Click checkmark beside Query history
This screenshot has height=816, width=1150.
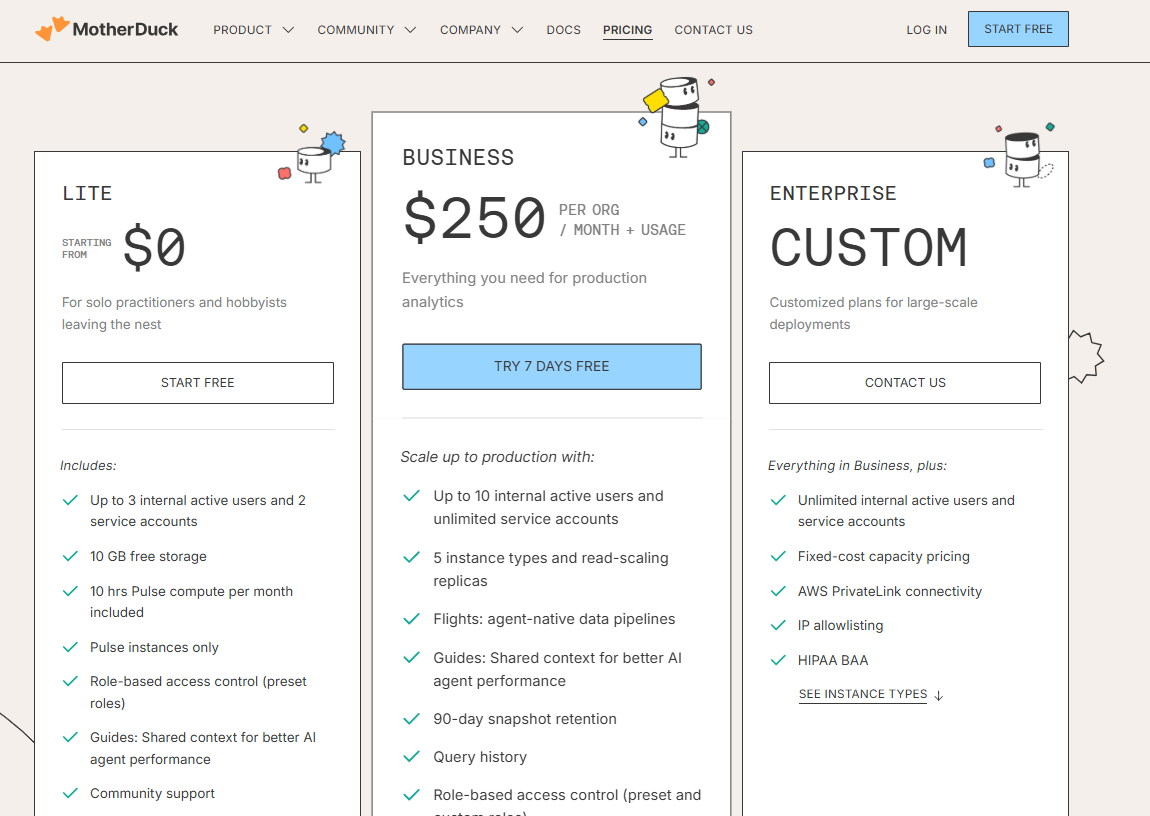coord(411,757)
